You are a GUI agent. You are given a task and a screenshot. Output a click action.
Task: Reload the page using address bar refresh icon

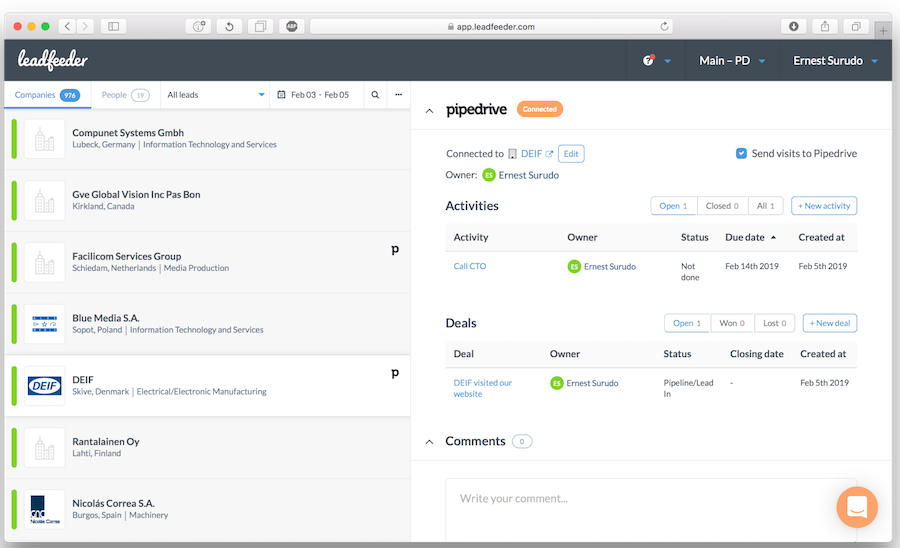(x=664, y=26)
